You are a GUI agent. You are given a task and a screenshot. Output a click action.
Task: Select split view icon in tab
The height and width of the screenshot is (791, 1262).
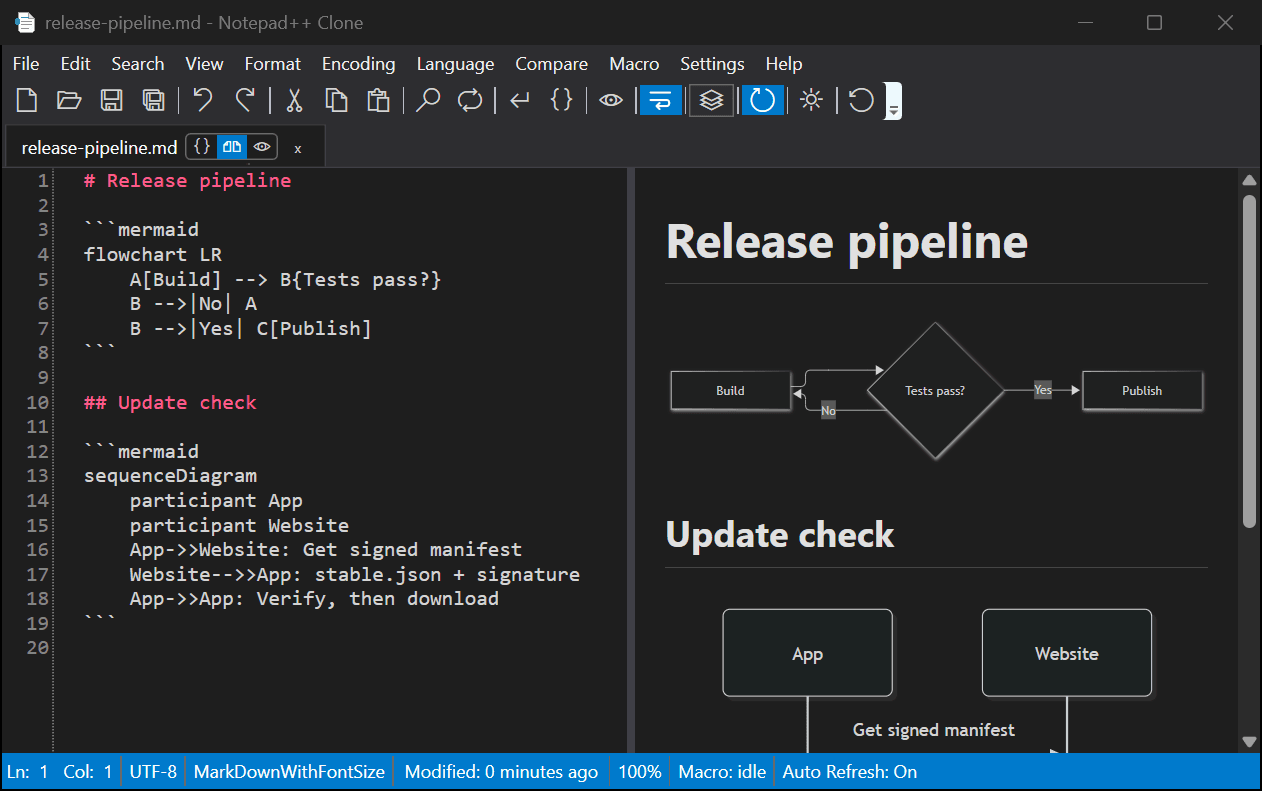(x=232, y=147)
